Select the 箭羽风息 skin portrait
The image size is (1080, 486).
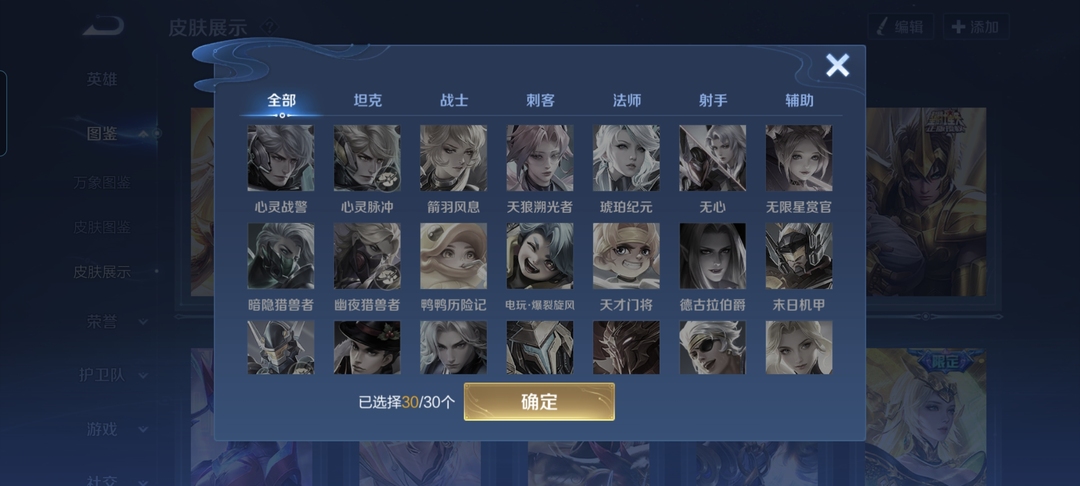(x=454, y=158)
